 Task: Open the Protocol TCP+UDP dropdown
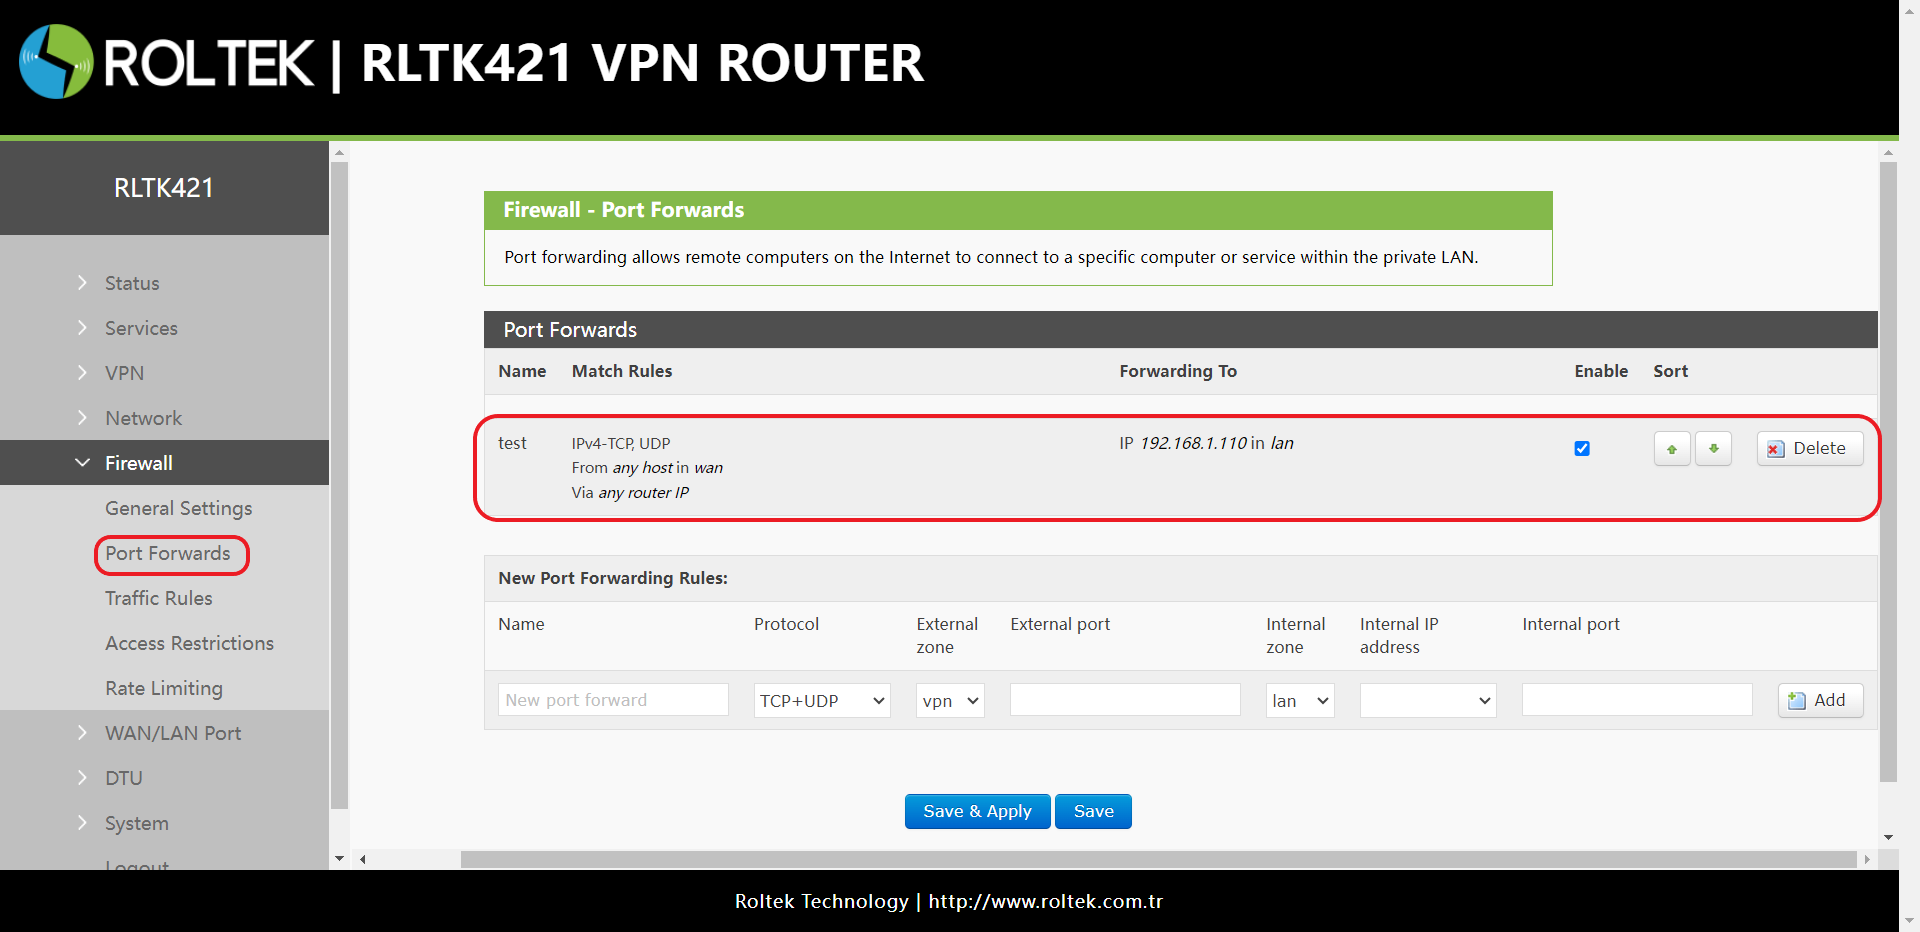(x=822, y=701)
